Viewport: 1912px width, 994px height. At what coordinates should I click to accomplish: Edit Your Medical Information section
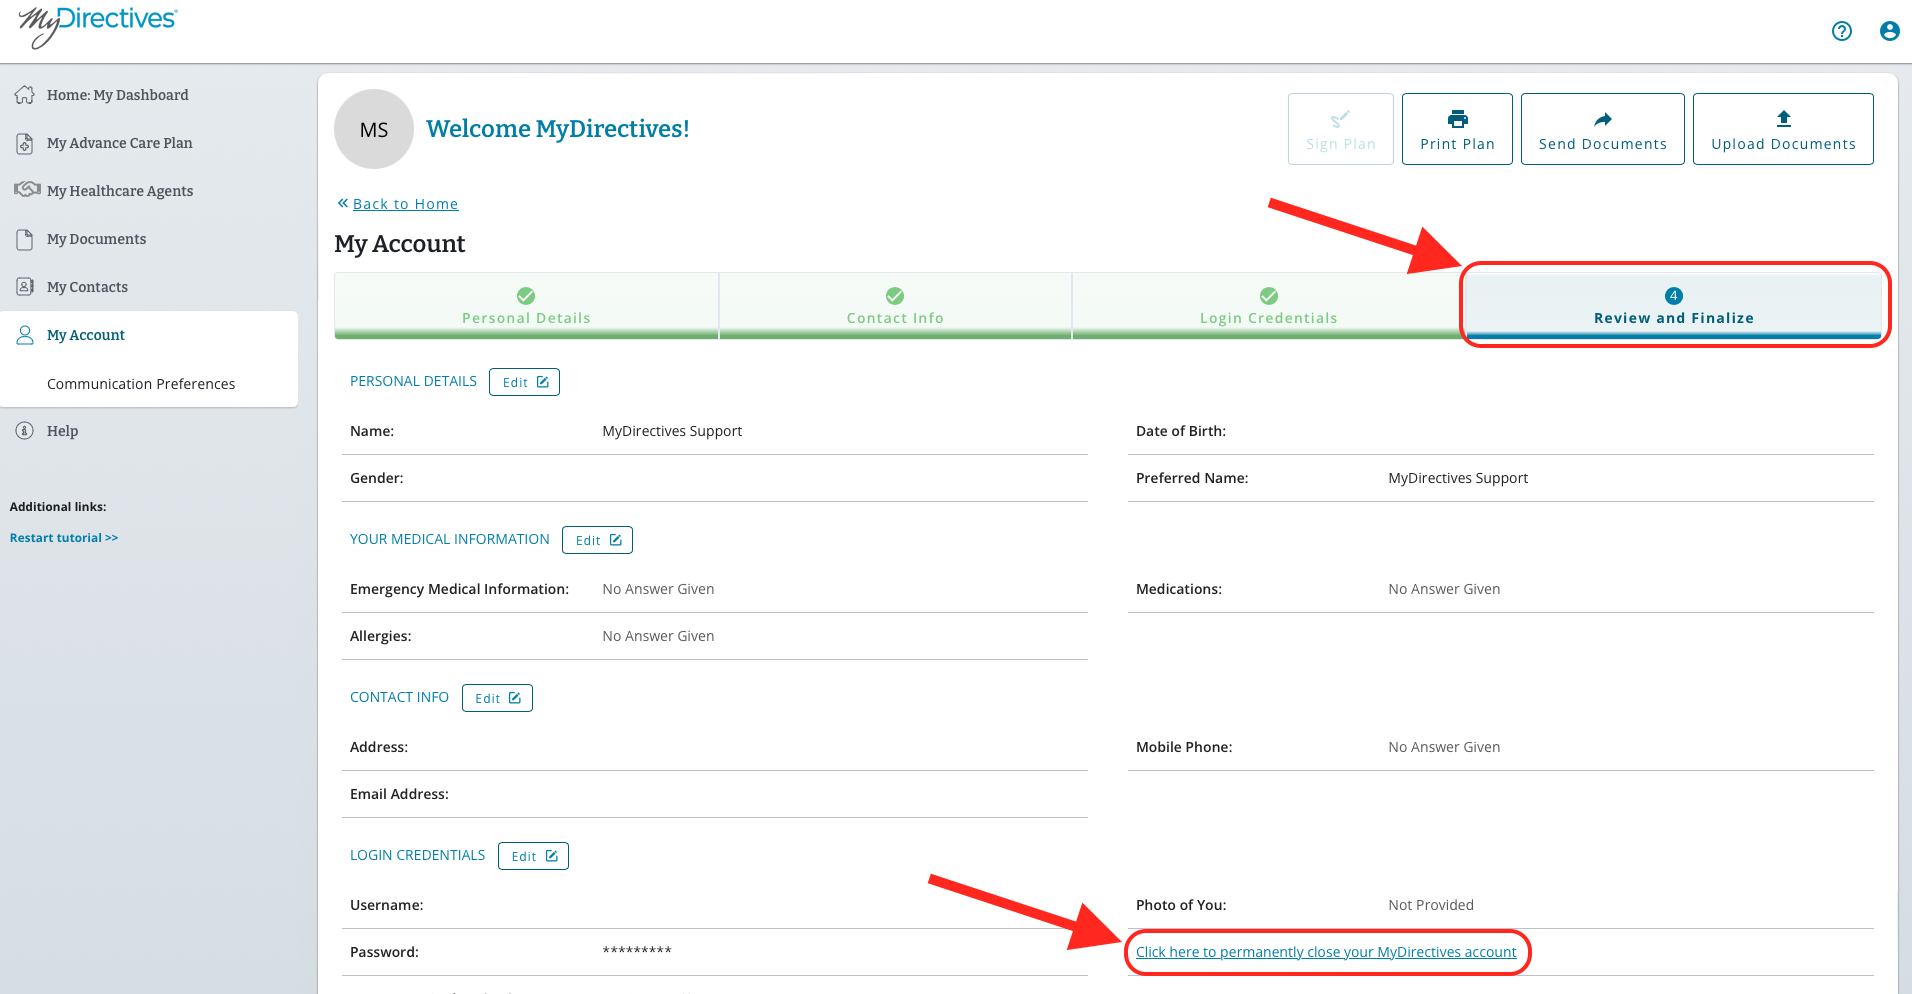point(597,540)
